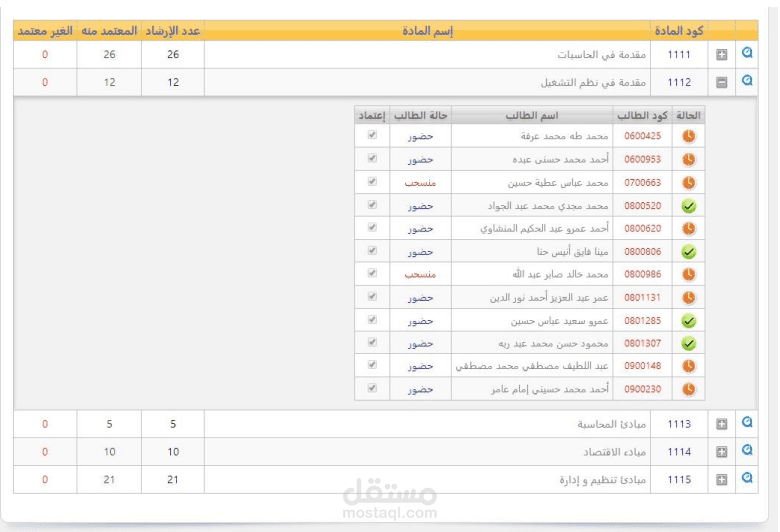Click attendance status حضور for student 0900230

coord(420,390)
